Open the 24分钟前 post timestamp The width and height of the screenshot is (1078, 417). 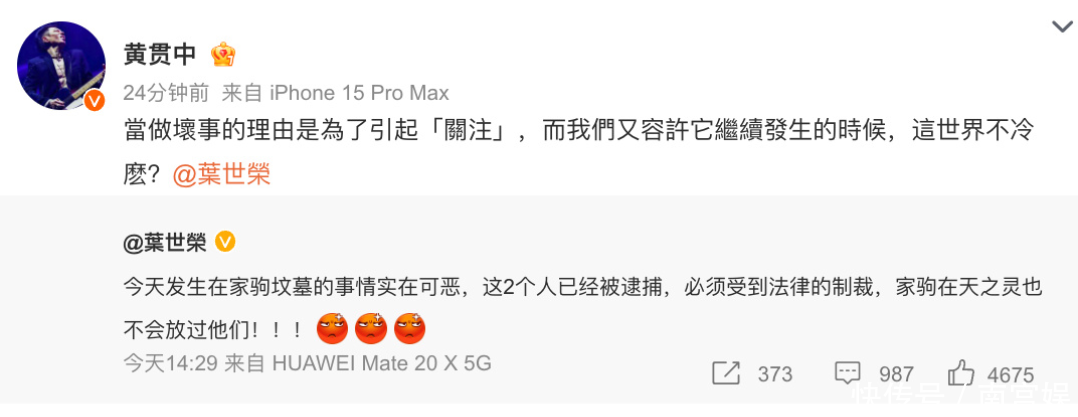(x=166, y=93)
